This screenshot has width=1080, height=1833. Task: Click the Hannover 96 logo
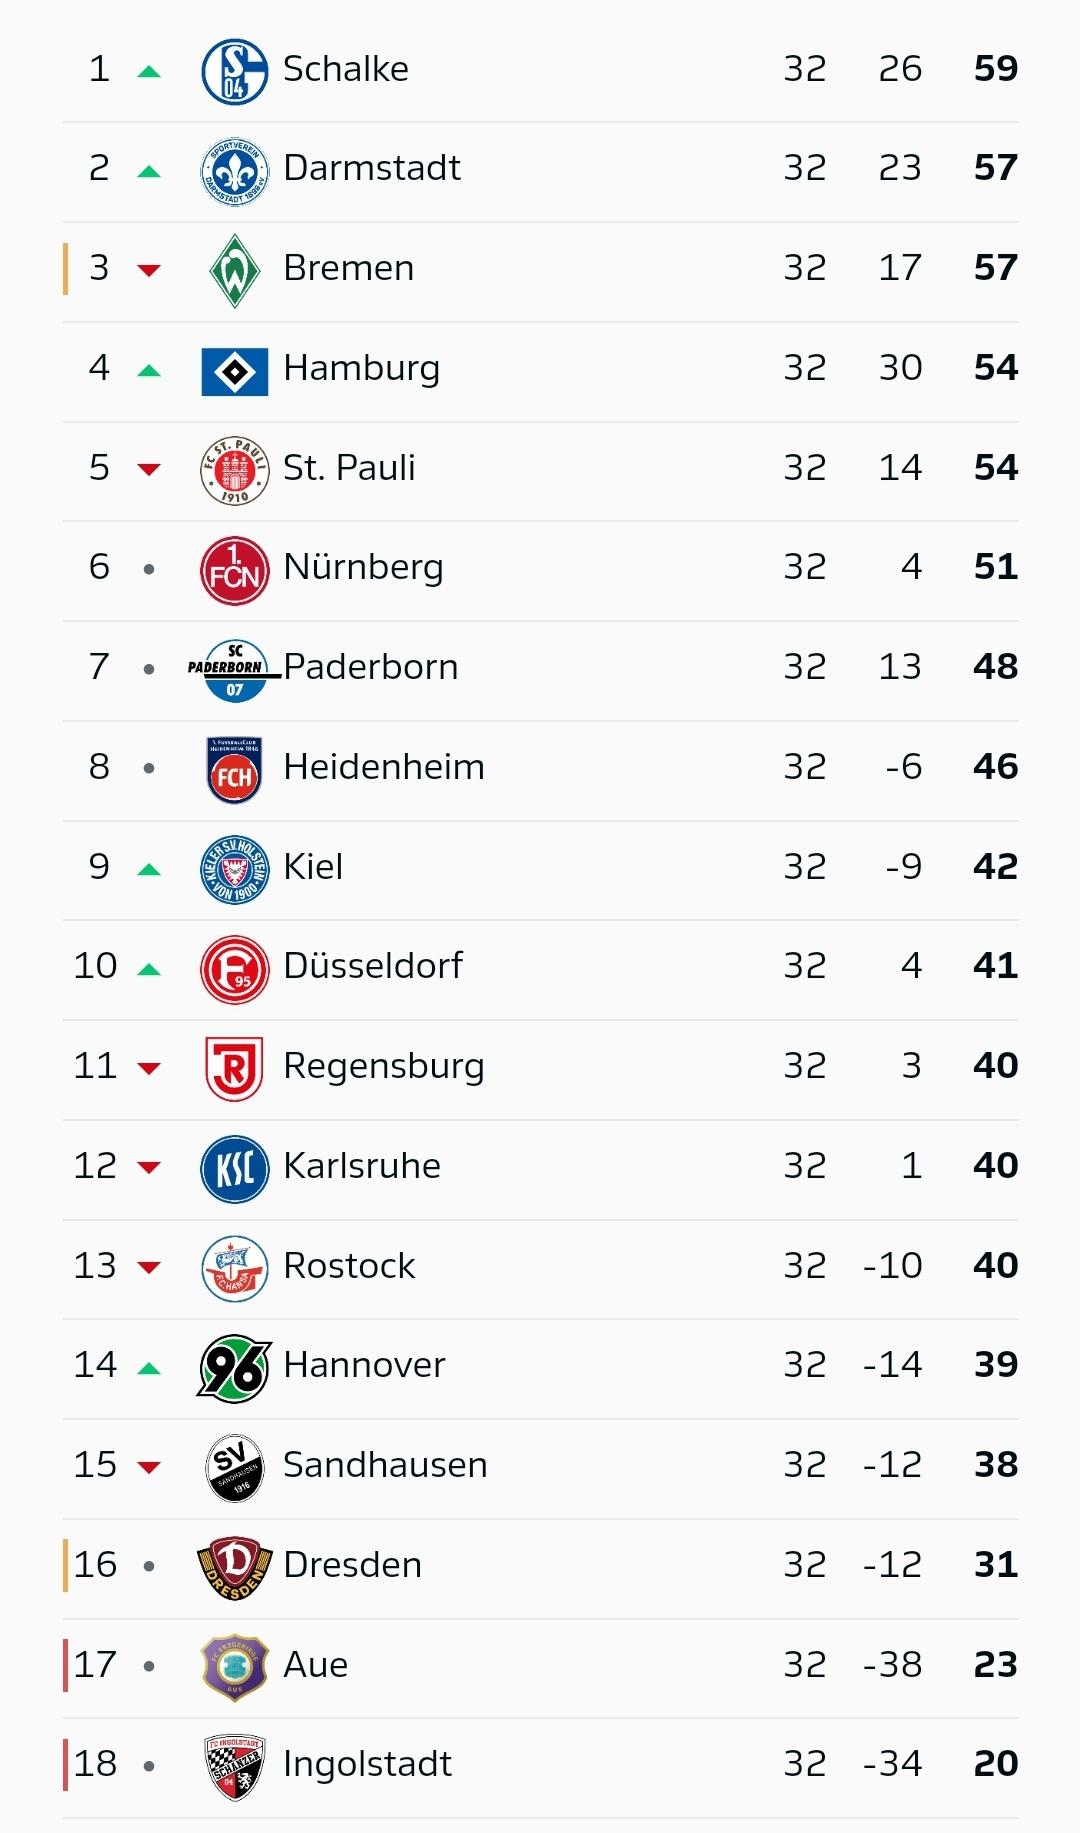(x=235, y=1369)
